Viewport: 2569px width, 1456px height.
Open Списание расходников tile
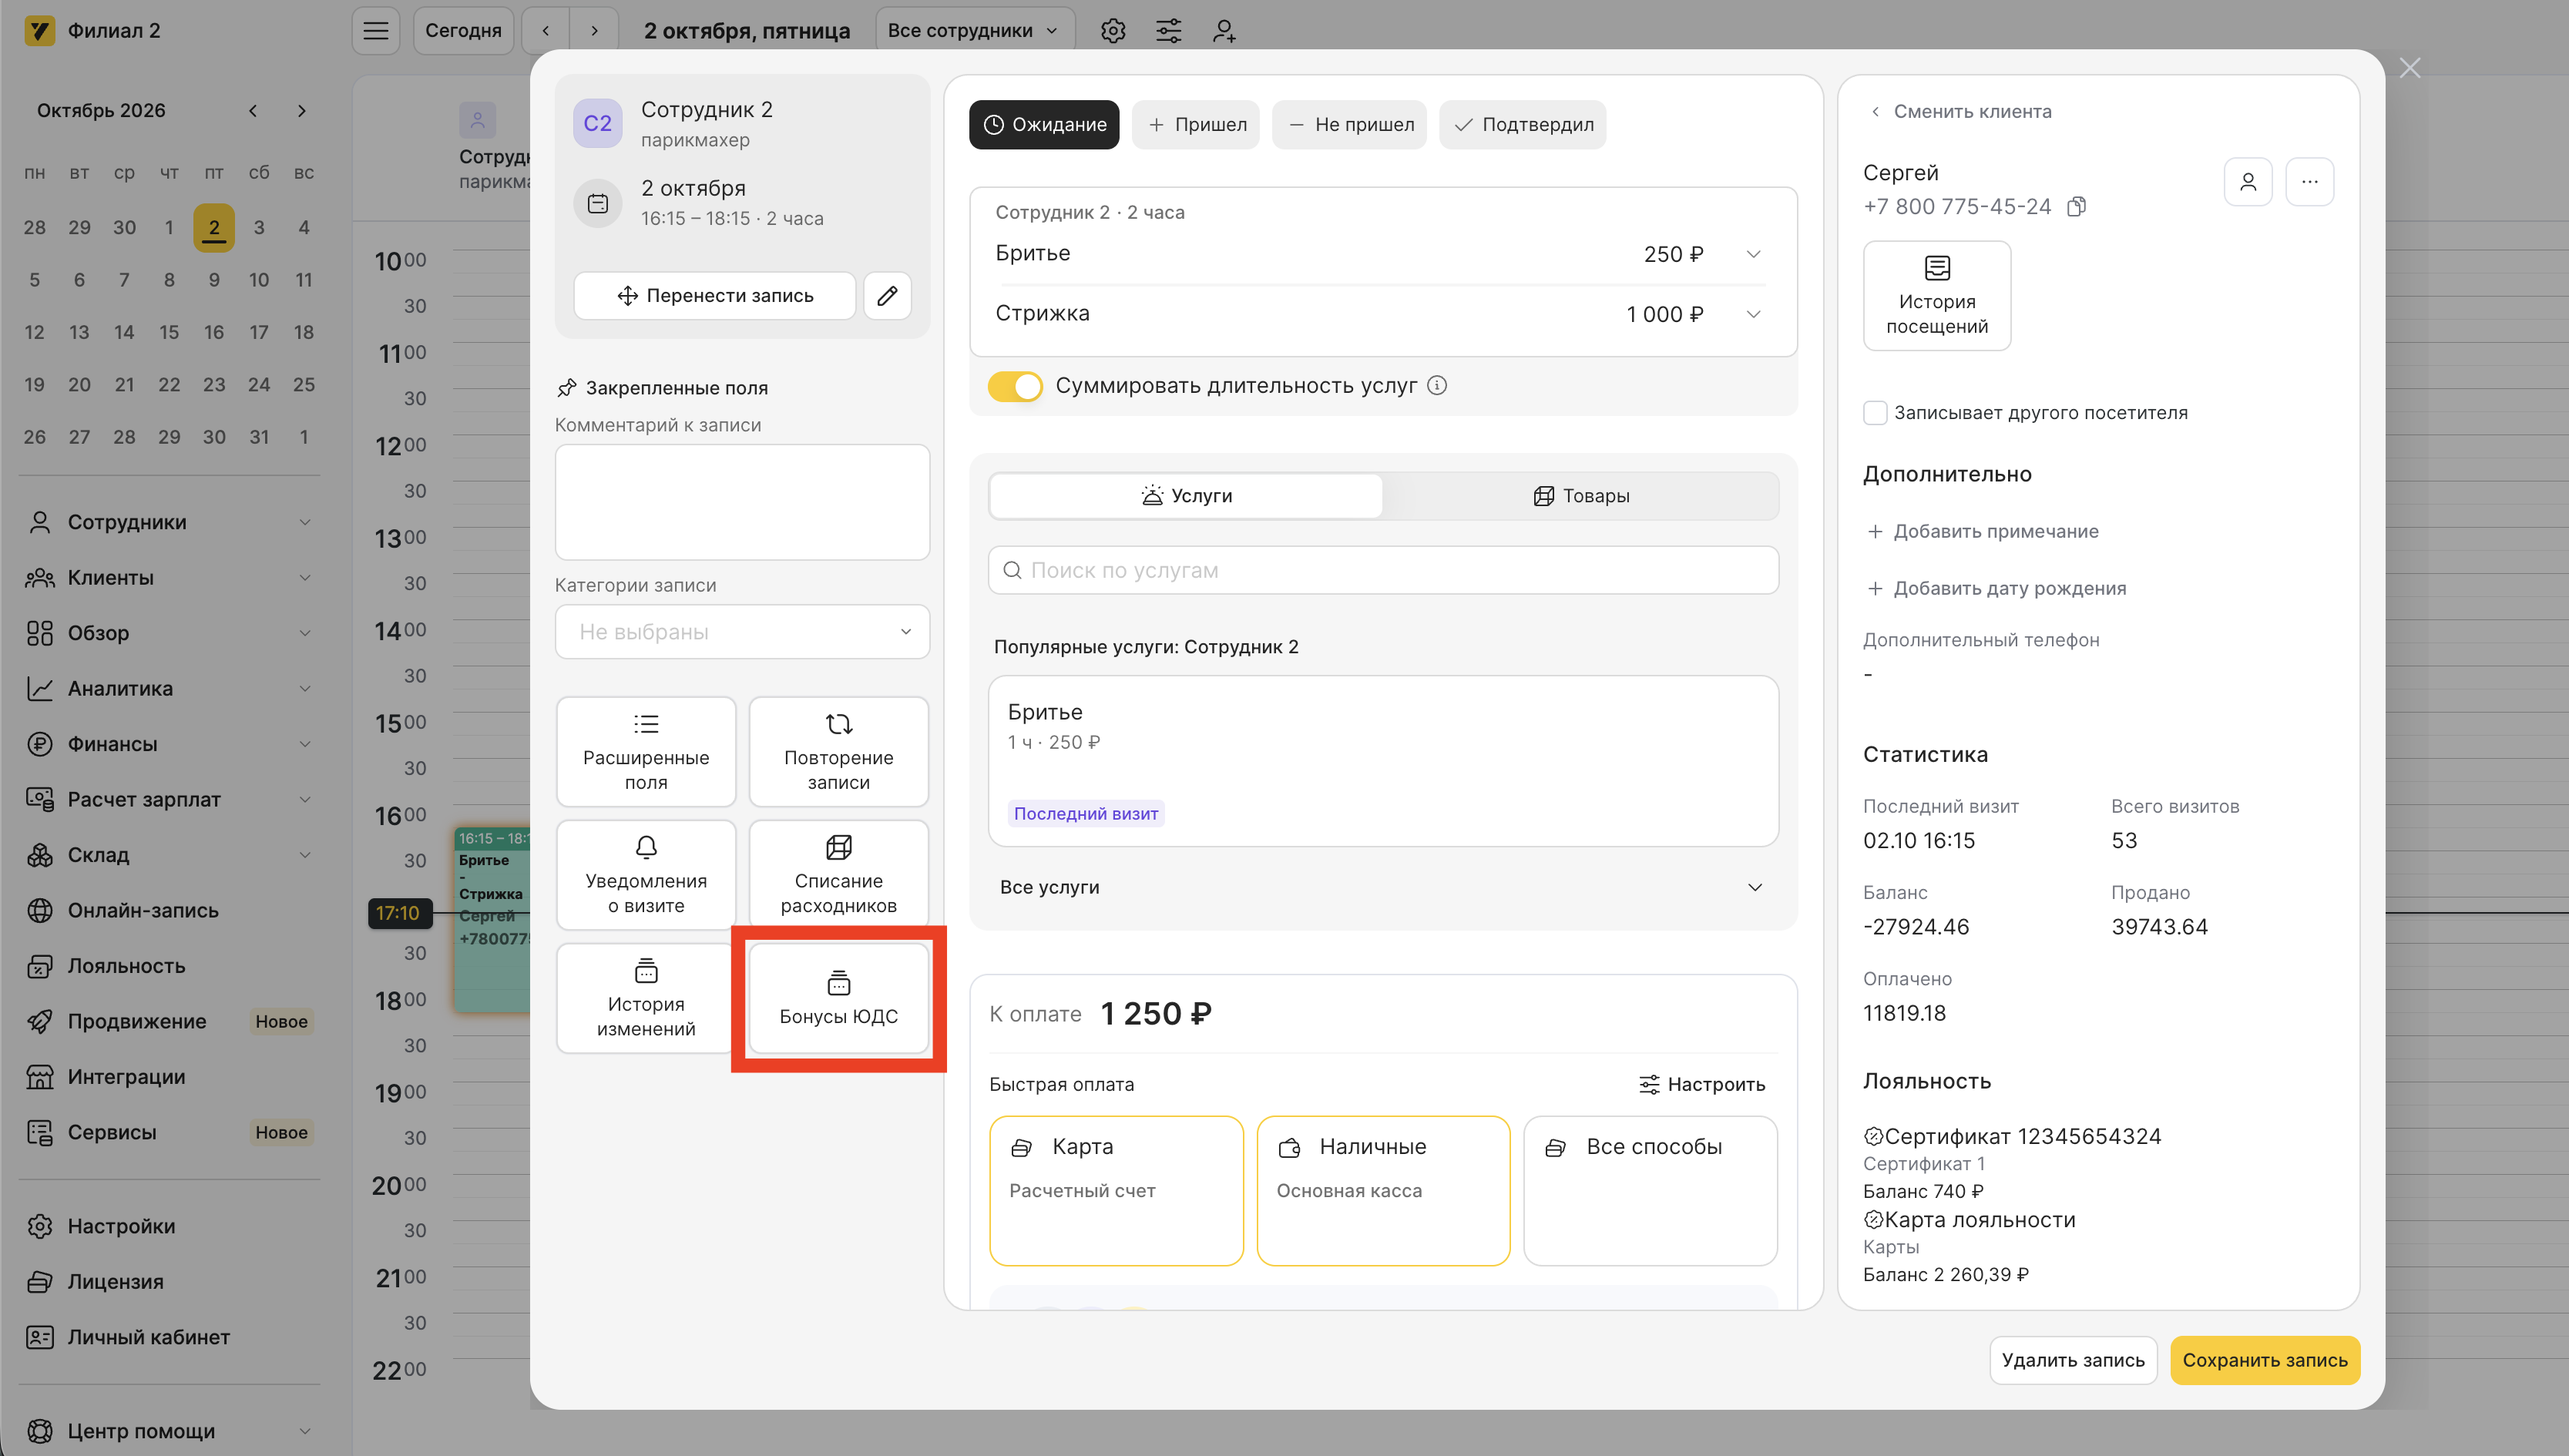[x=838, y=875]
